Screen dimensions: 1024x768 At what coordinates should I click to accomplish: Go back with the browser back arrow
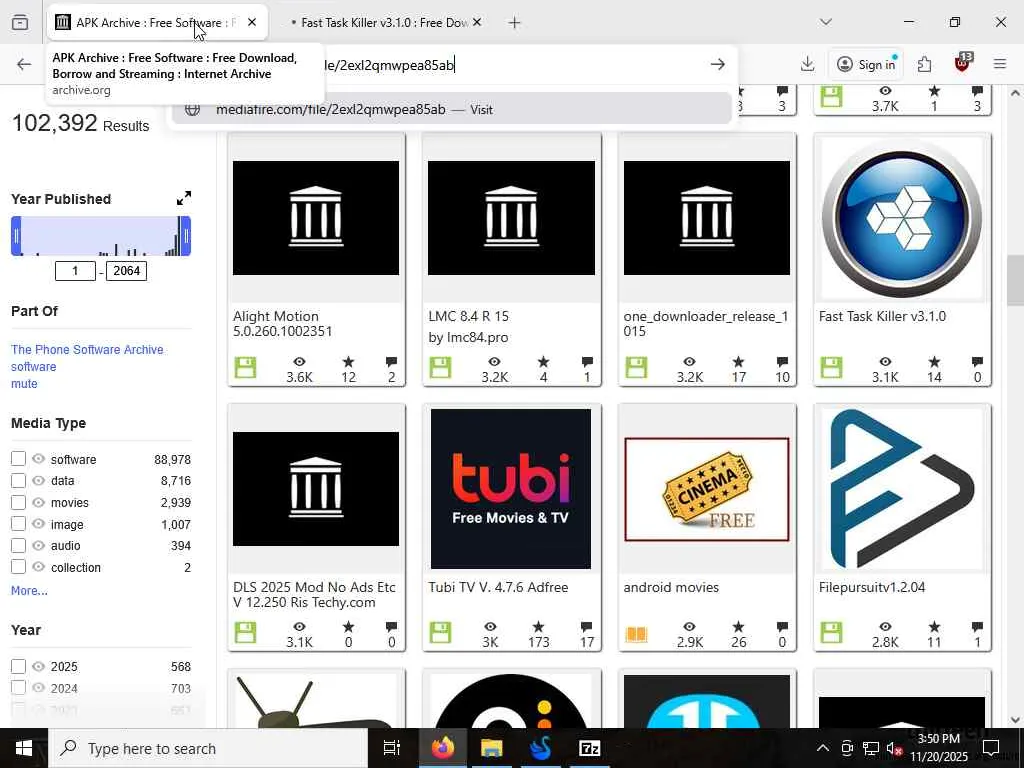[24, 64]
